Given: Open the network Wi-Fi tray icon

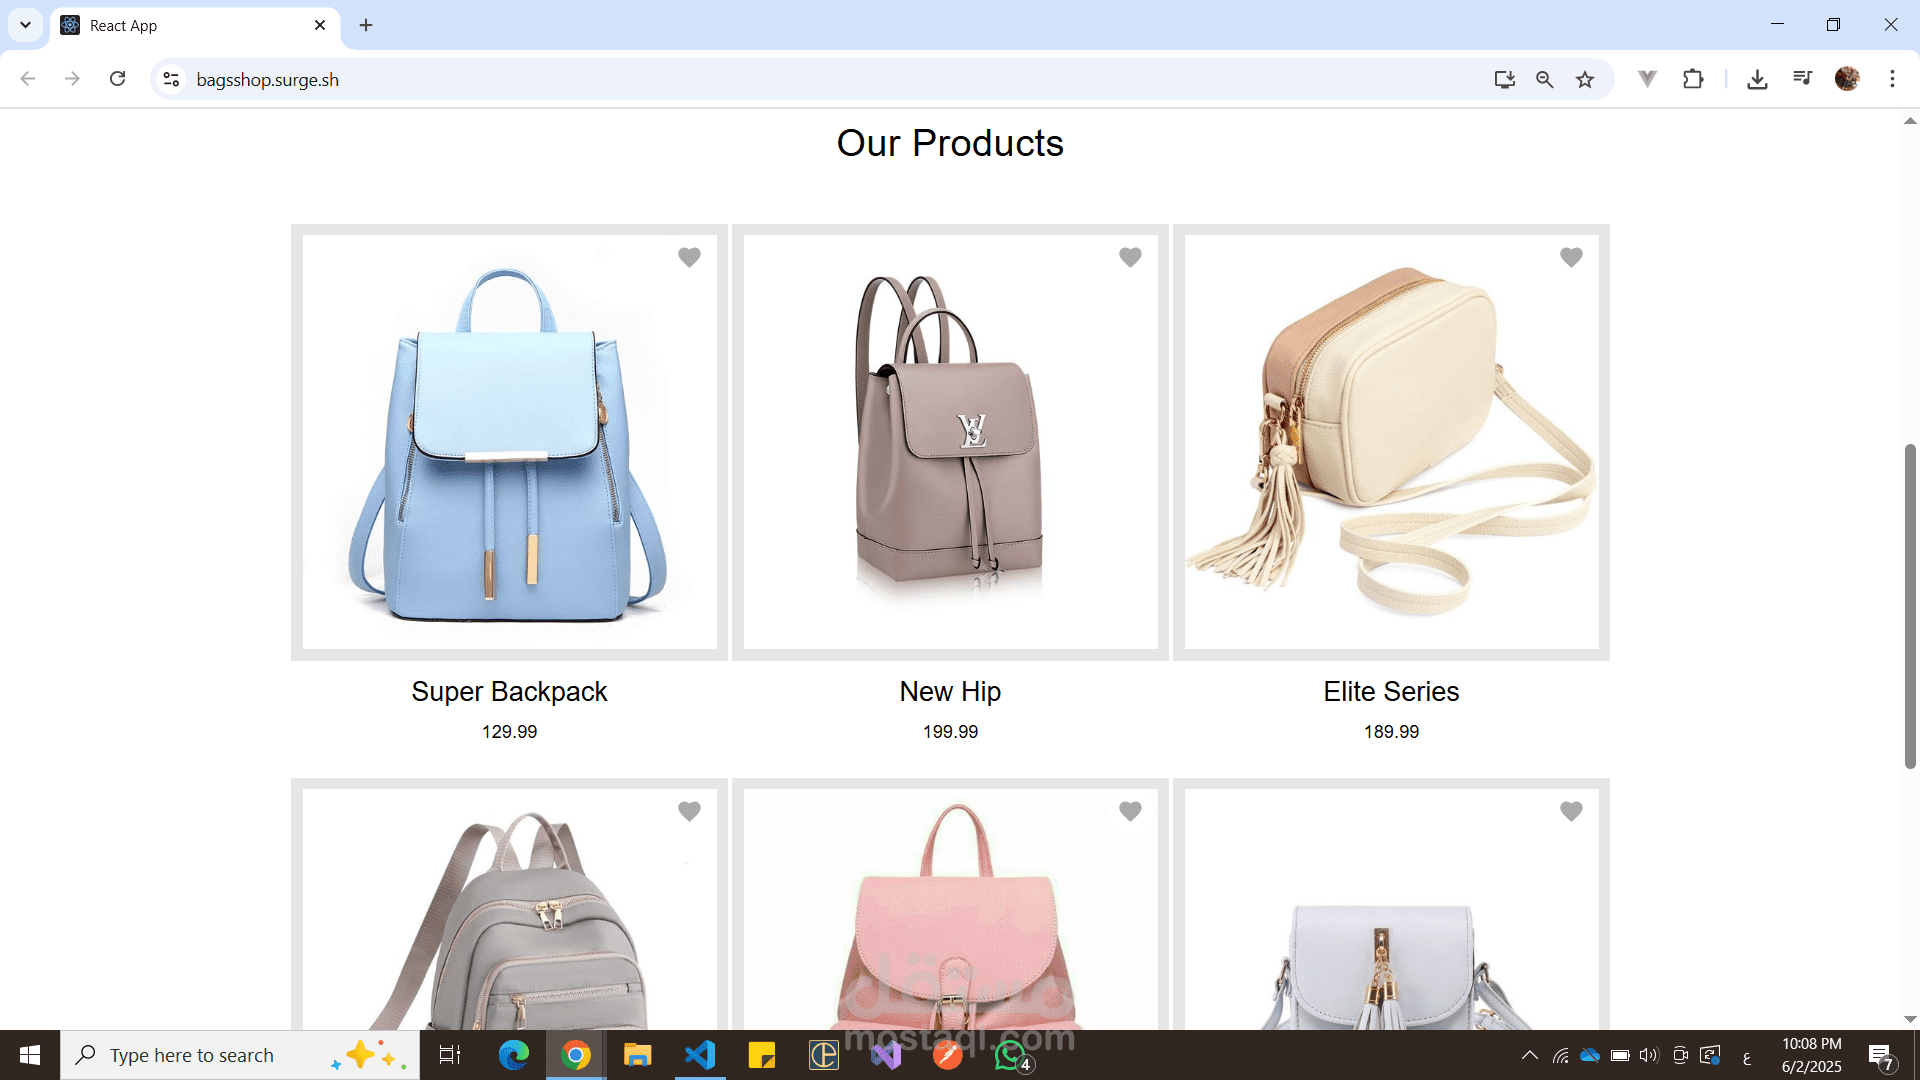Looking at the screenshot, I should tap(1560, 1055).
